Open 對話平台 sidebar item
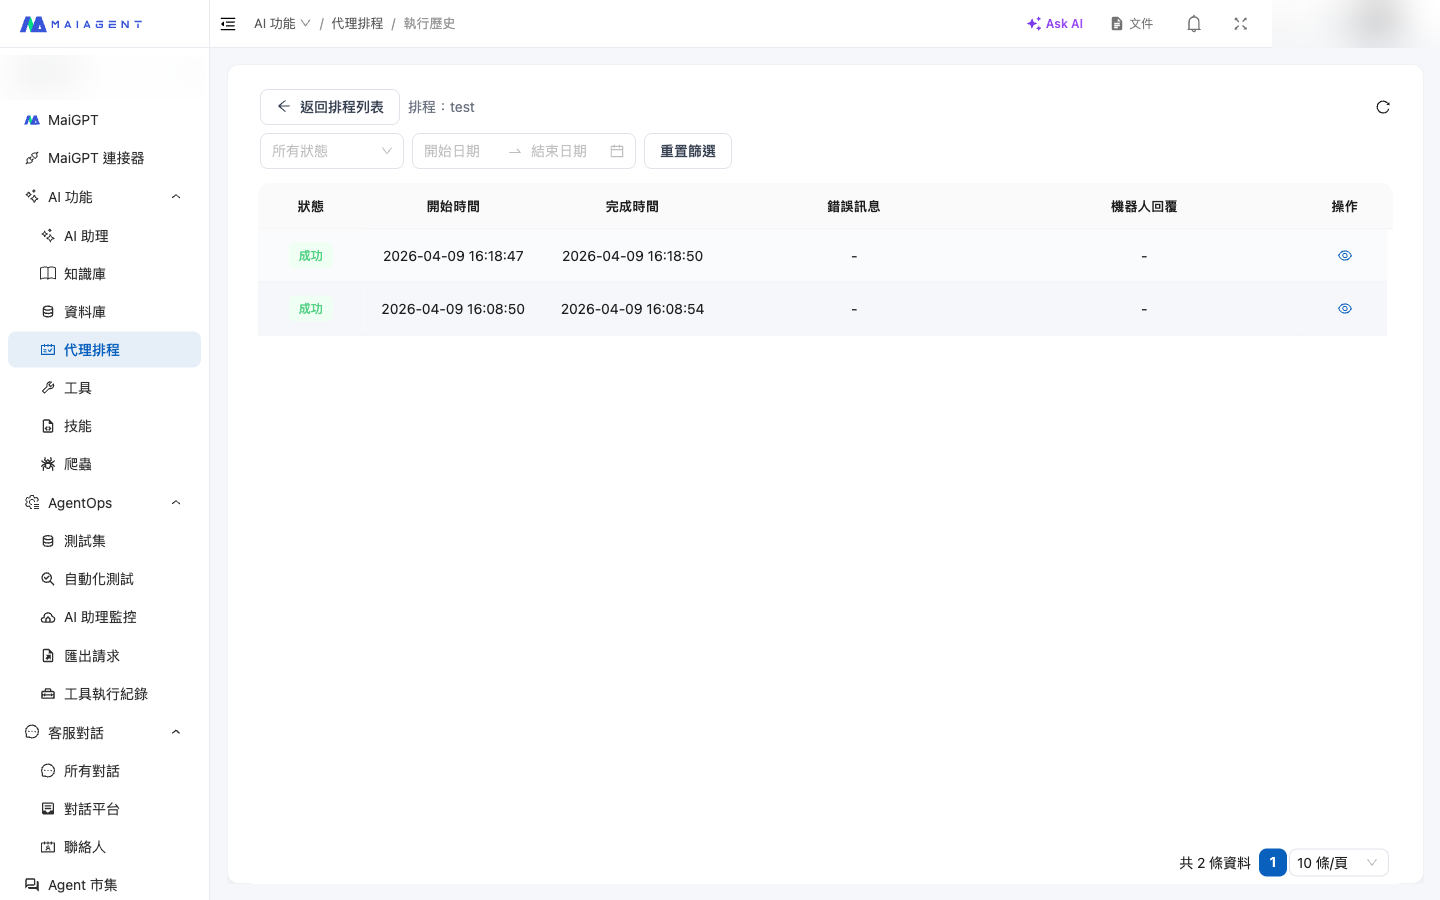 tap(104, 809)
